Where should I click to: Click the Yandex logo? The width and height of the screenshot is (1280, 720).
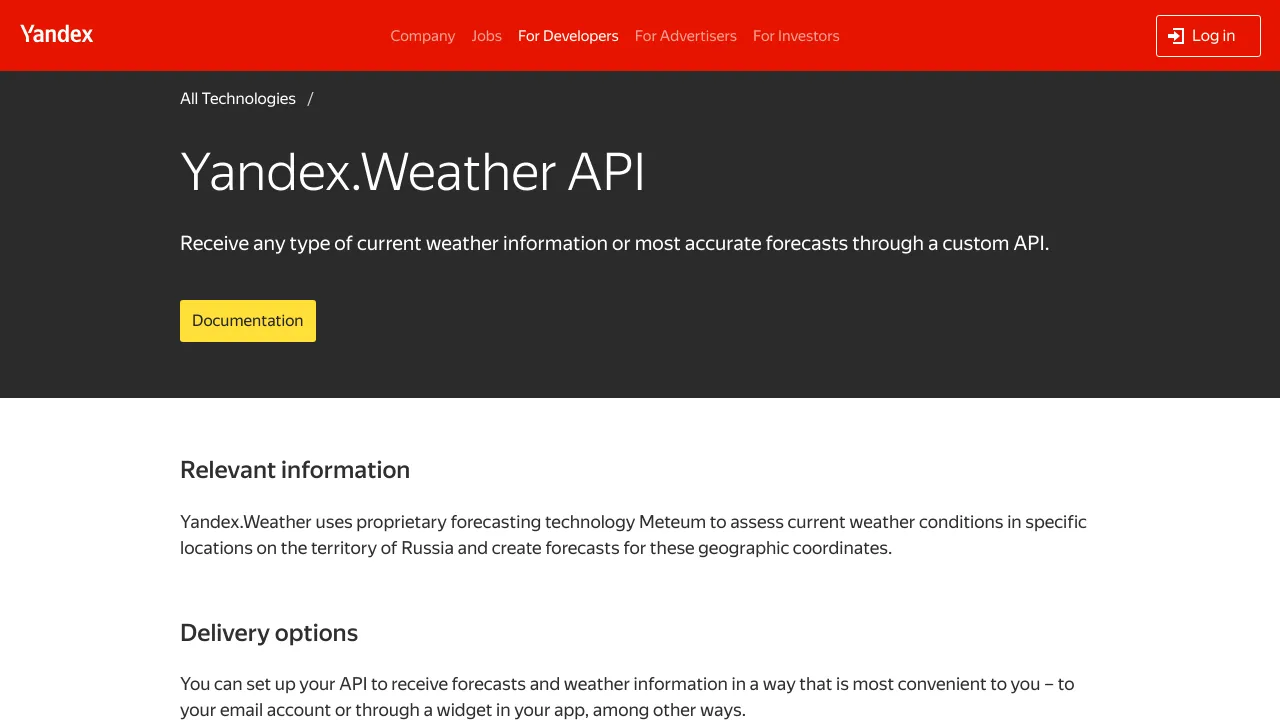point(57,34)
